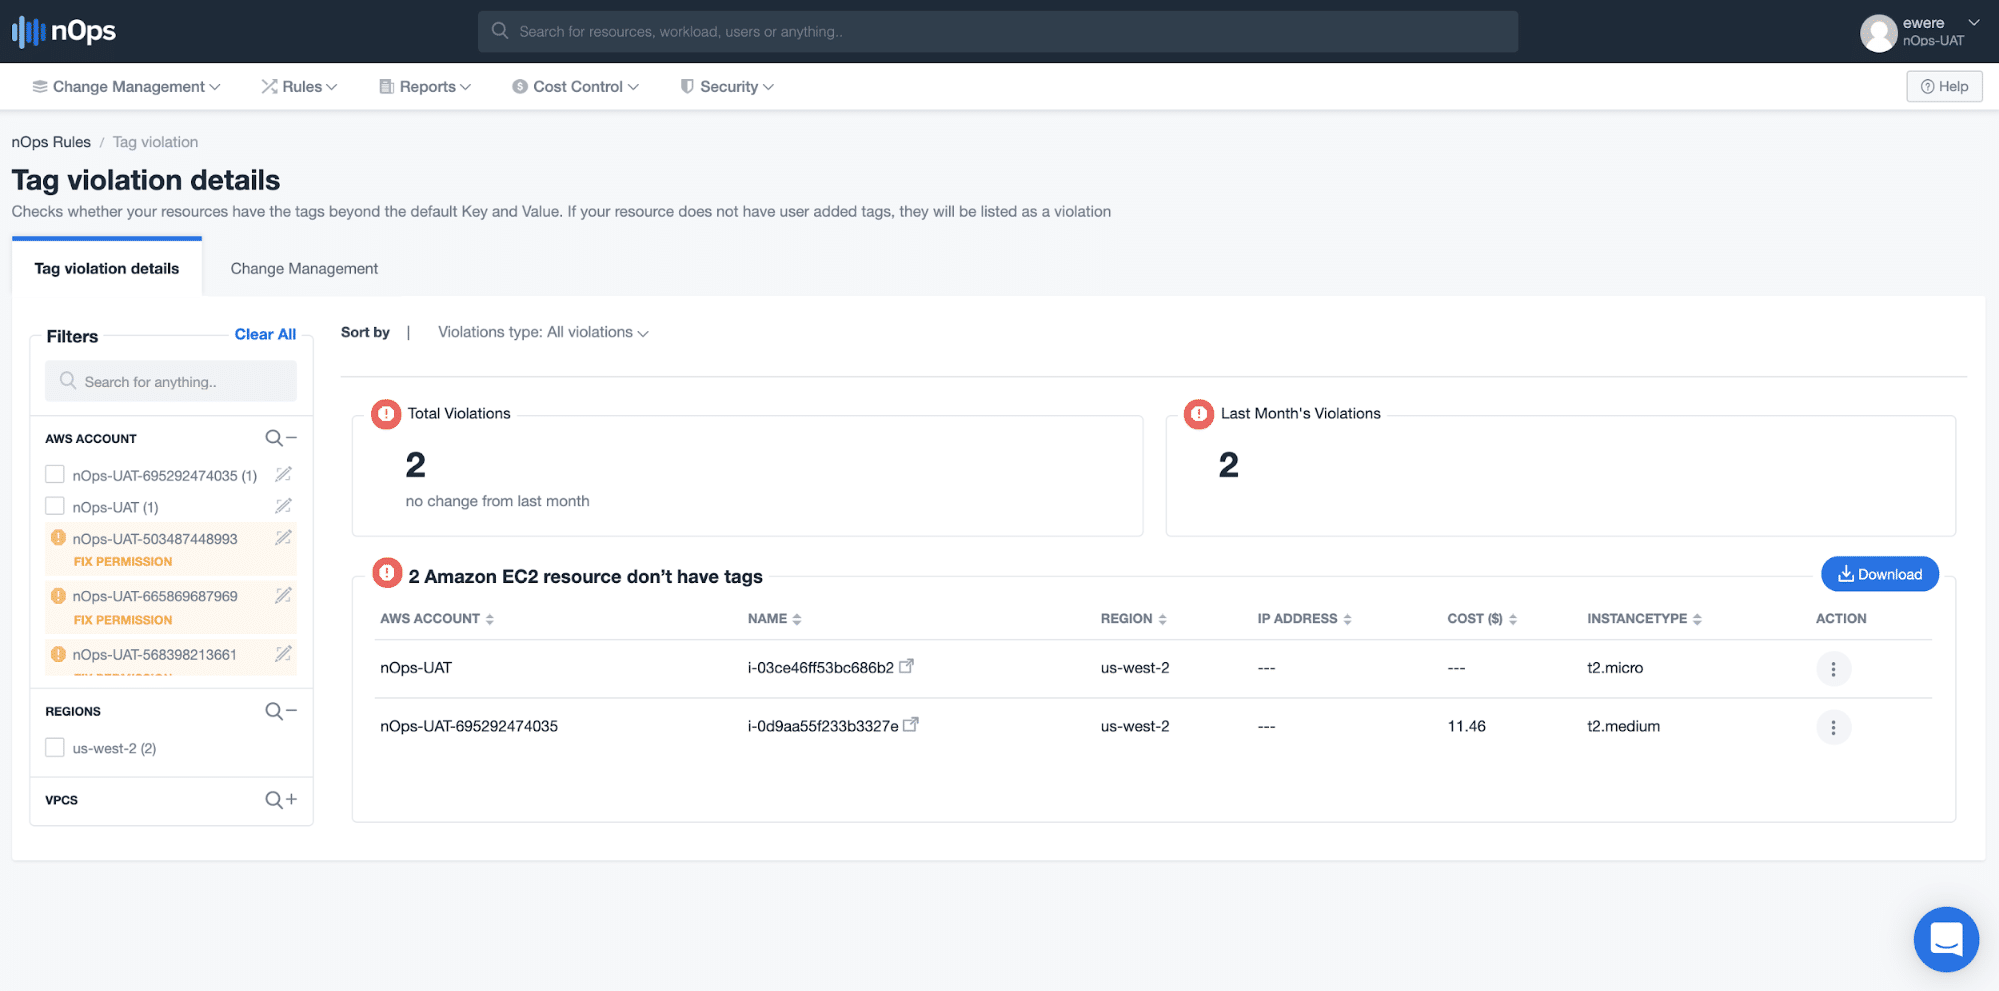Check the nOps-UAT (1) account filter

pos(55,506)
